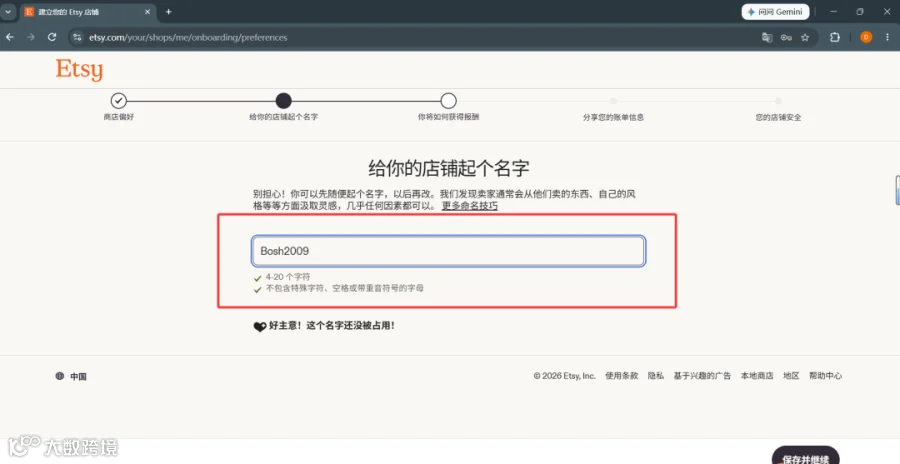Click the 您的店铺安全 step label
This screenshot has width=900, height=464.
[x=778, y=117]
